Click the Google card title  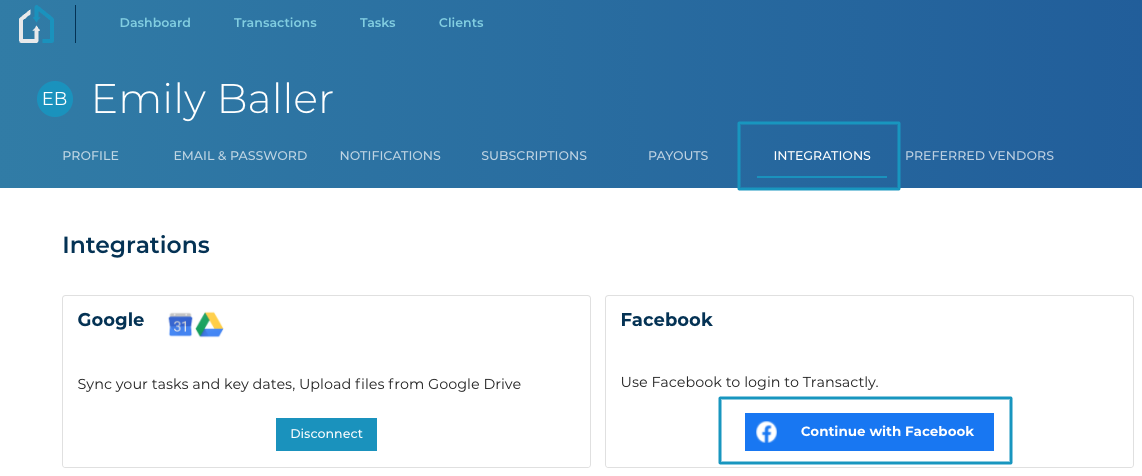click(111, 320)
